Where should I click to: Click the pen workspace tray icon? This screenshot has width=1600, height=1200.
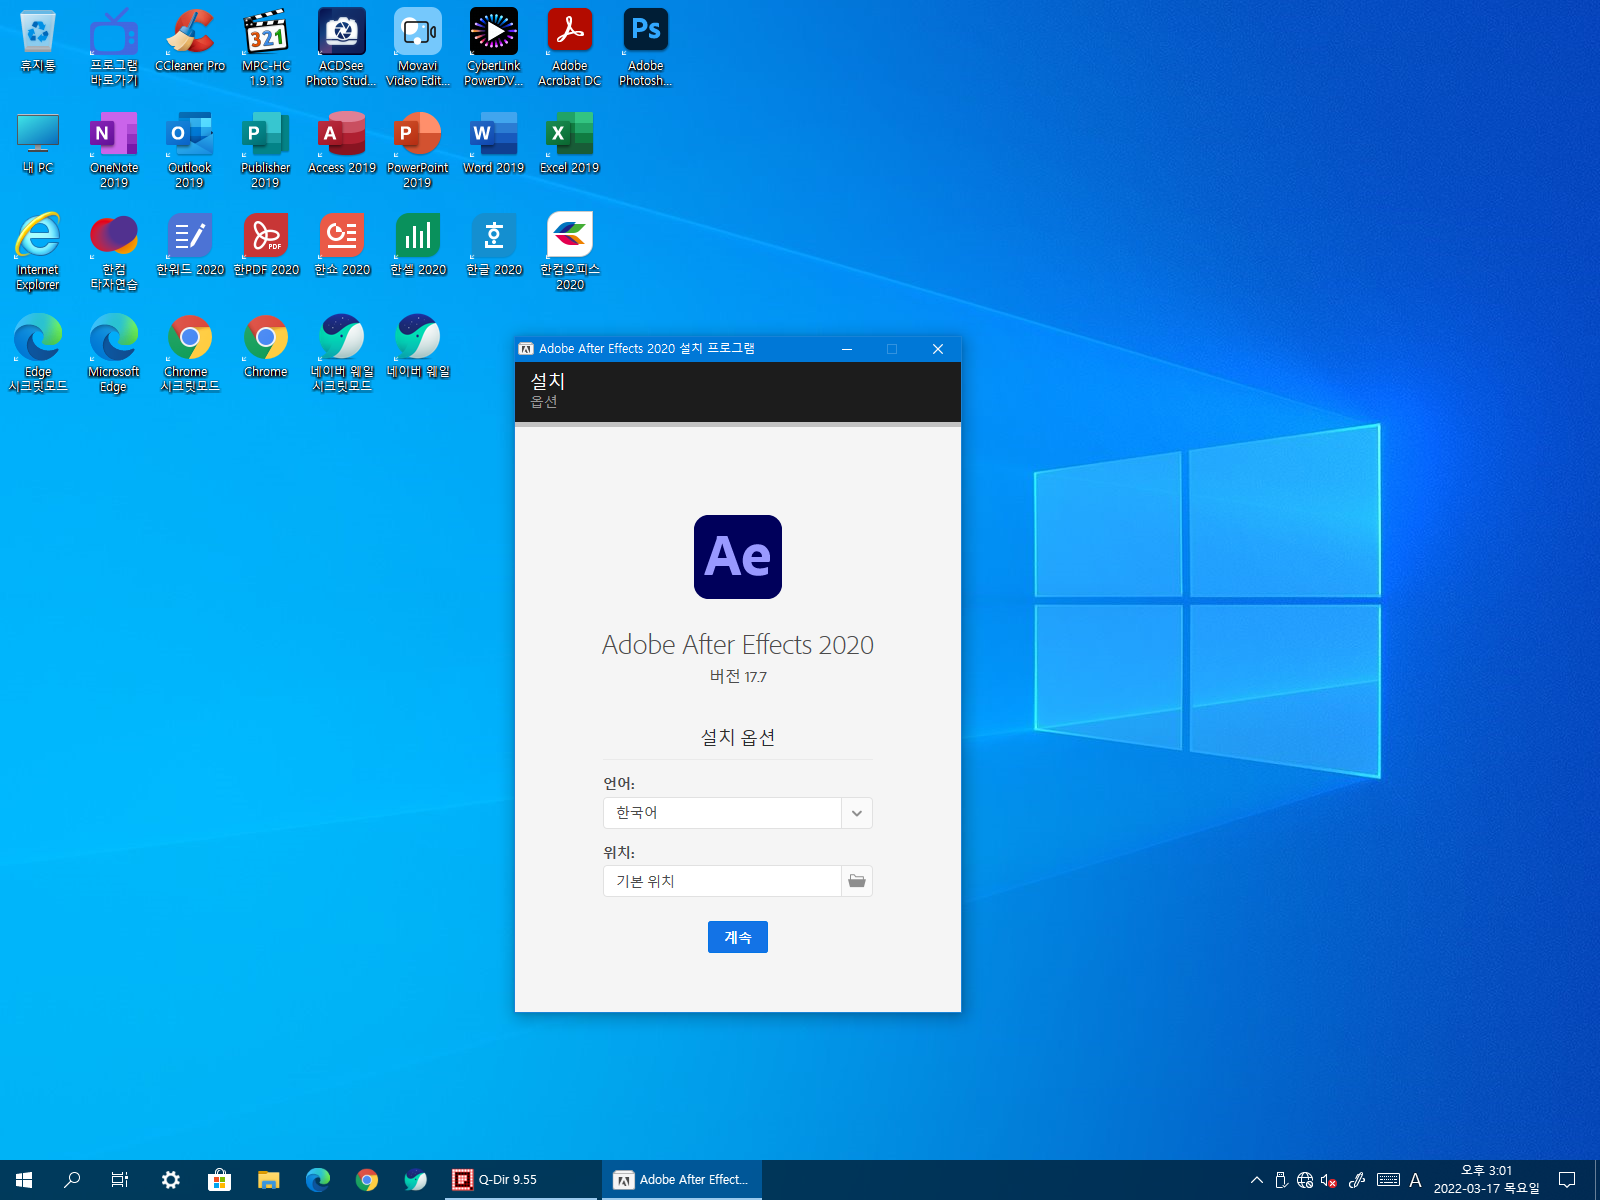1357,1180
